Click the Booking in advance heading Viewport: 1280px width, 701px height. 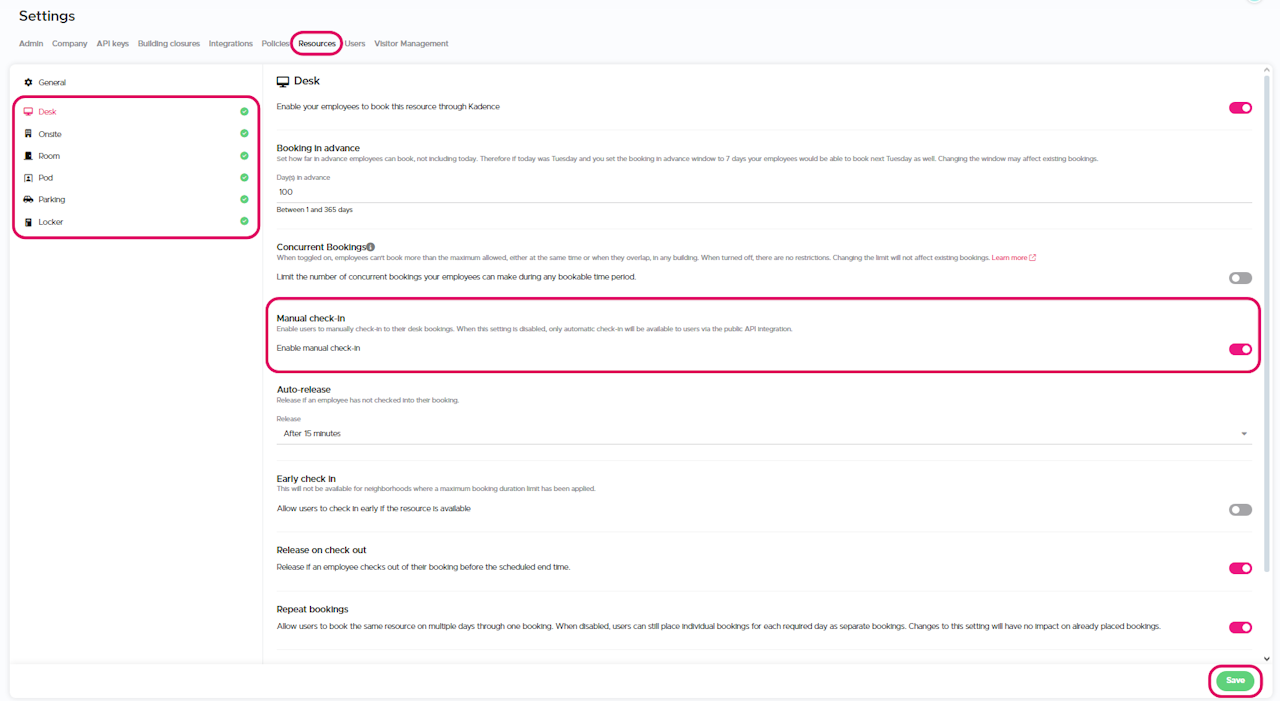click(318, 148)
